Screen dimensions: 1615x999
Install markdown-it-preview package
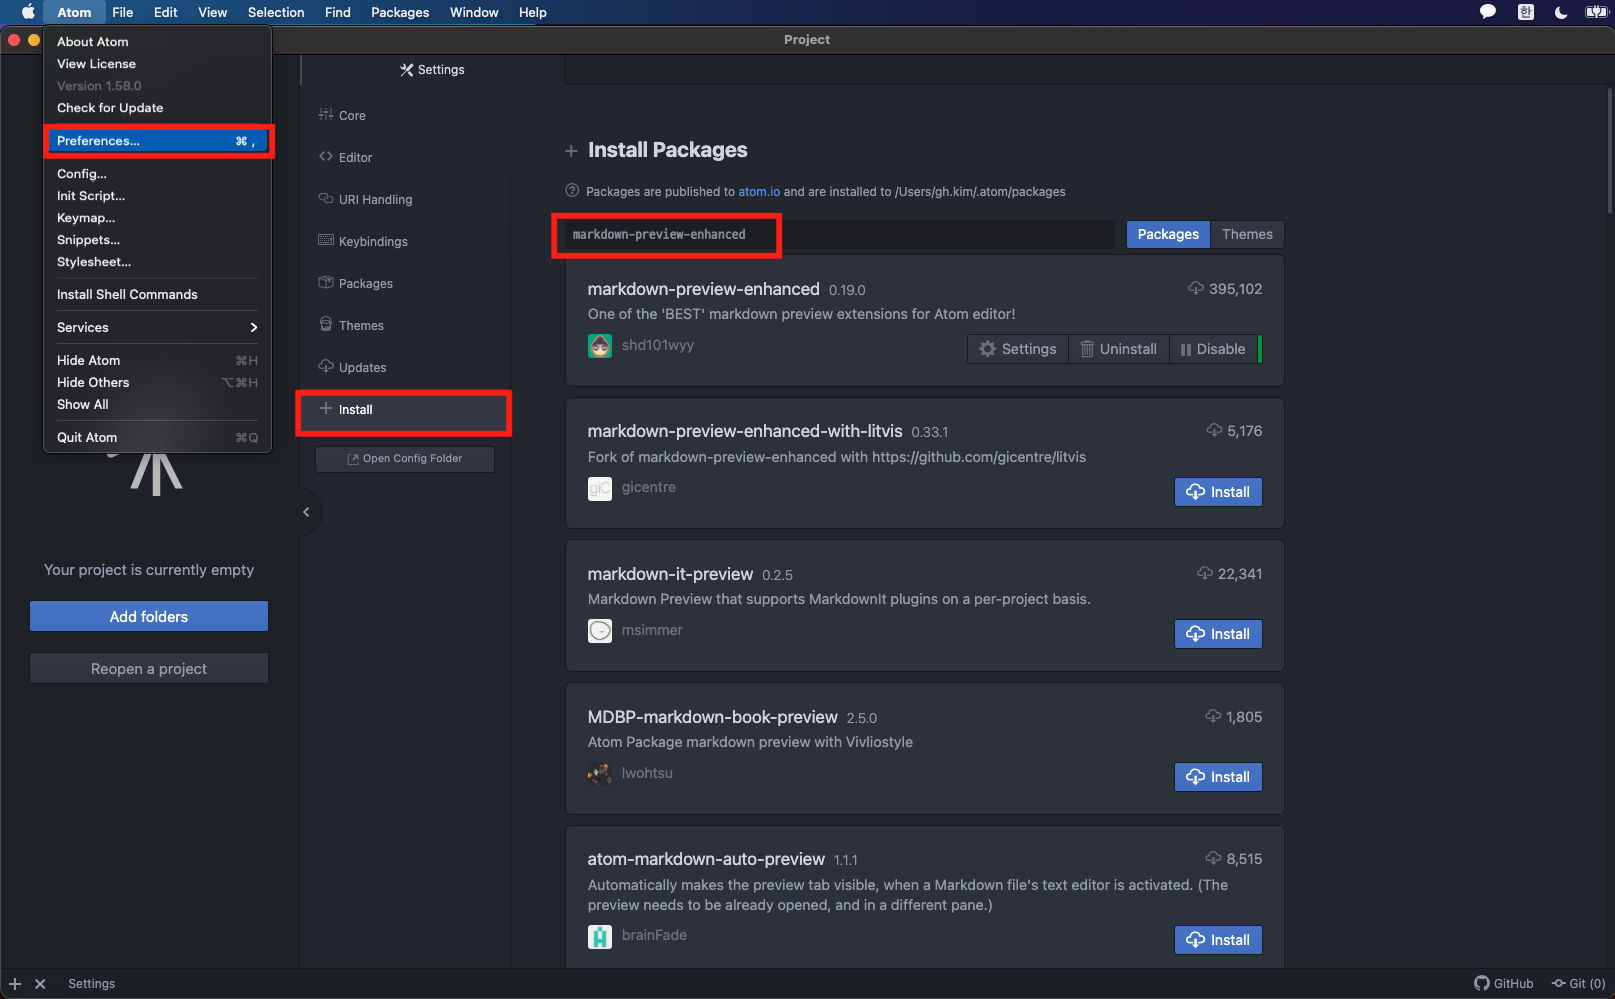(x=1218, y=634)
